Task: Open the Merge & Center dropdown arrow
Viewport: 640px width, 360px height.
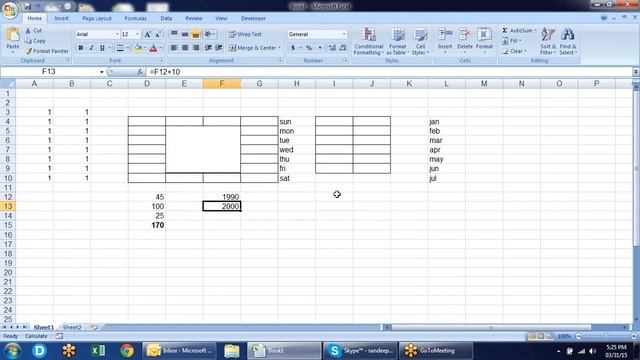Action: pos(280,48)
